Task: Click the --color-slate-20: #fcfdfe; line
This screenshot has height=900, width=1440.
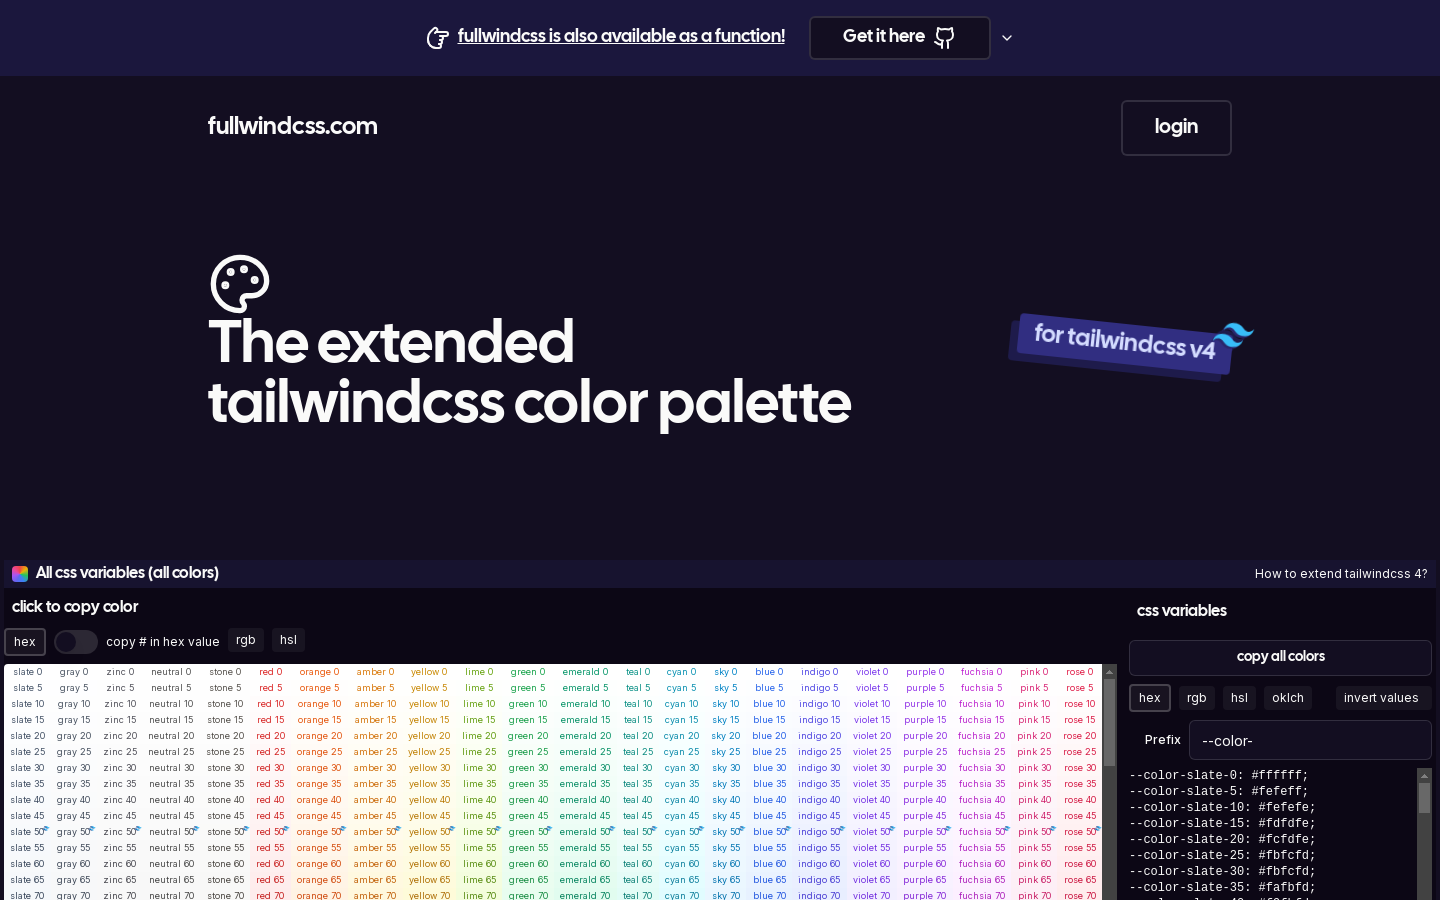Action: click(1222, 839)
